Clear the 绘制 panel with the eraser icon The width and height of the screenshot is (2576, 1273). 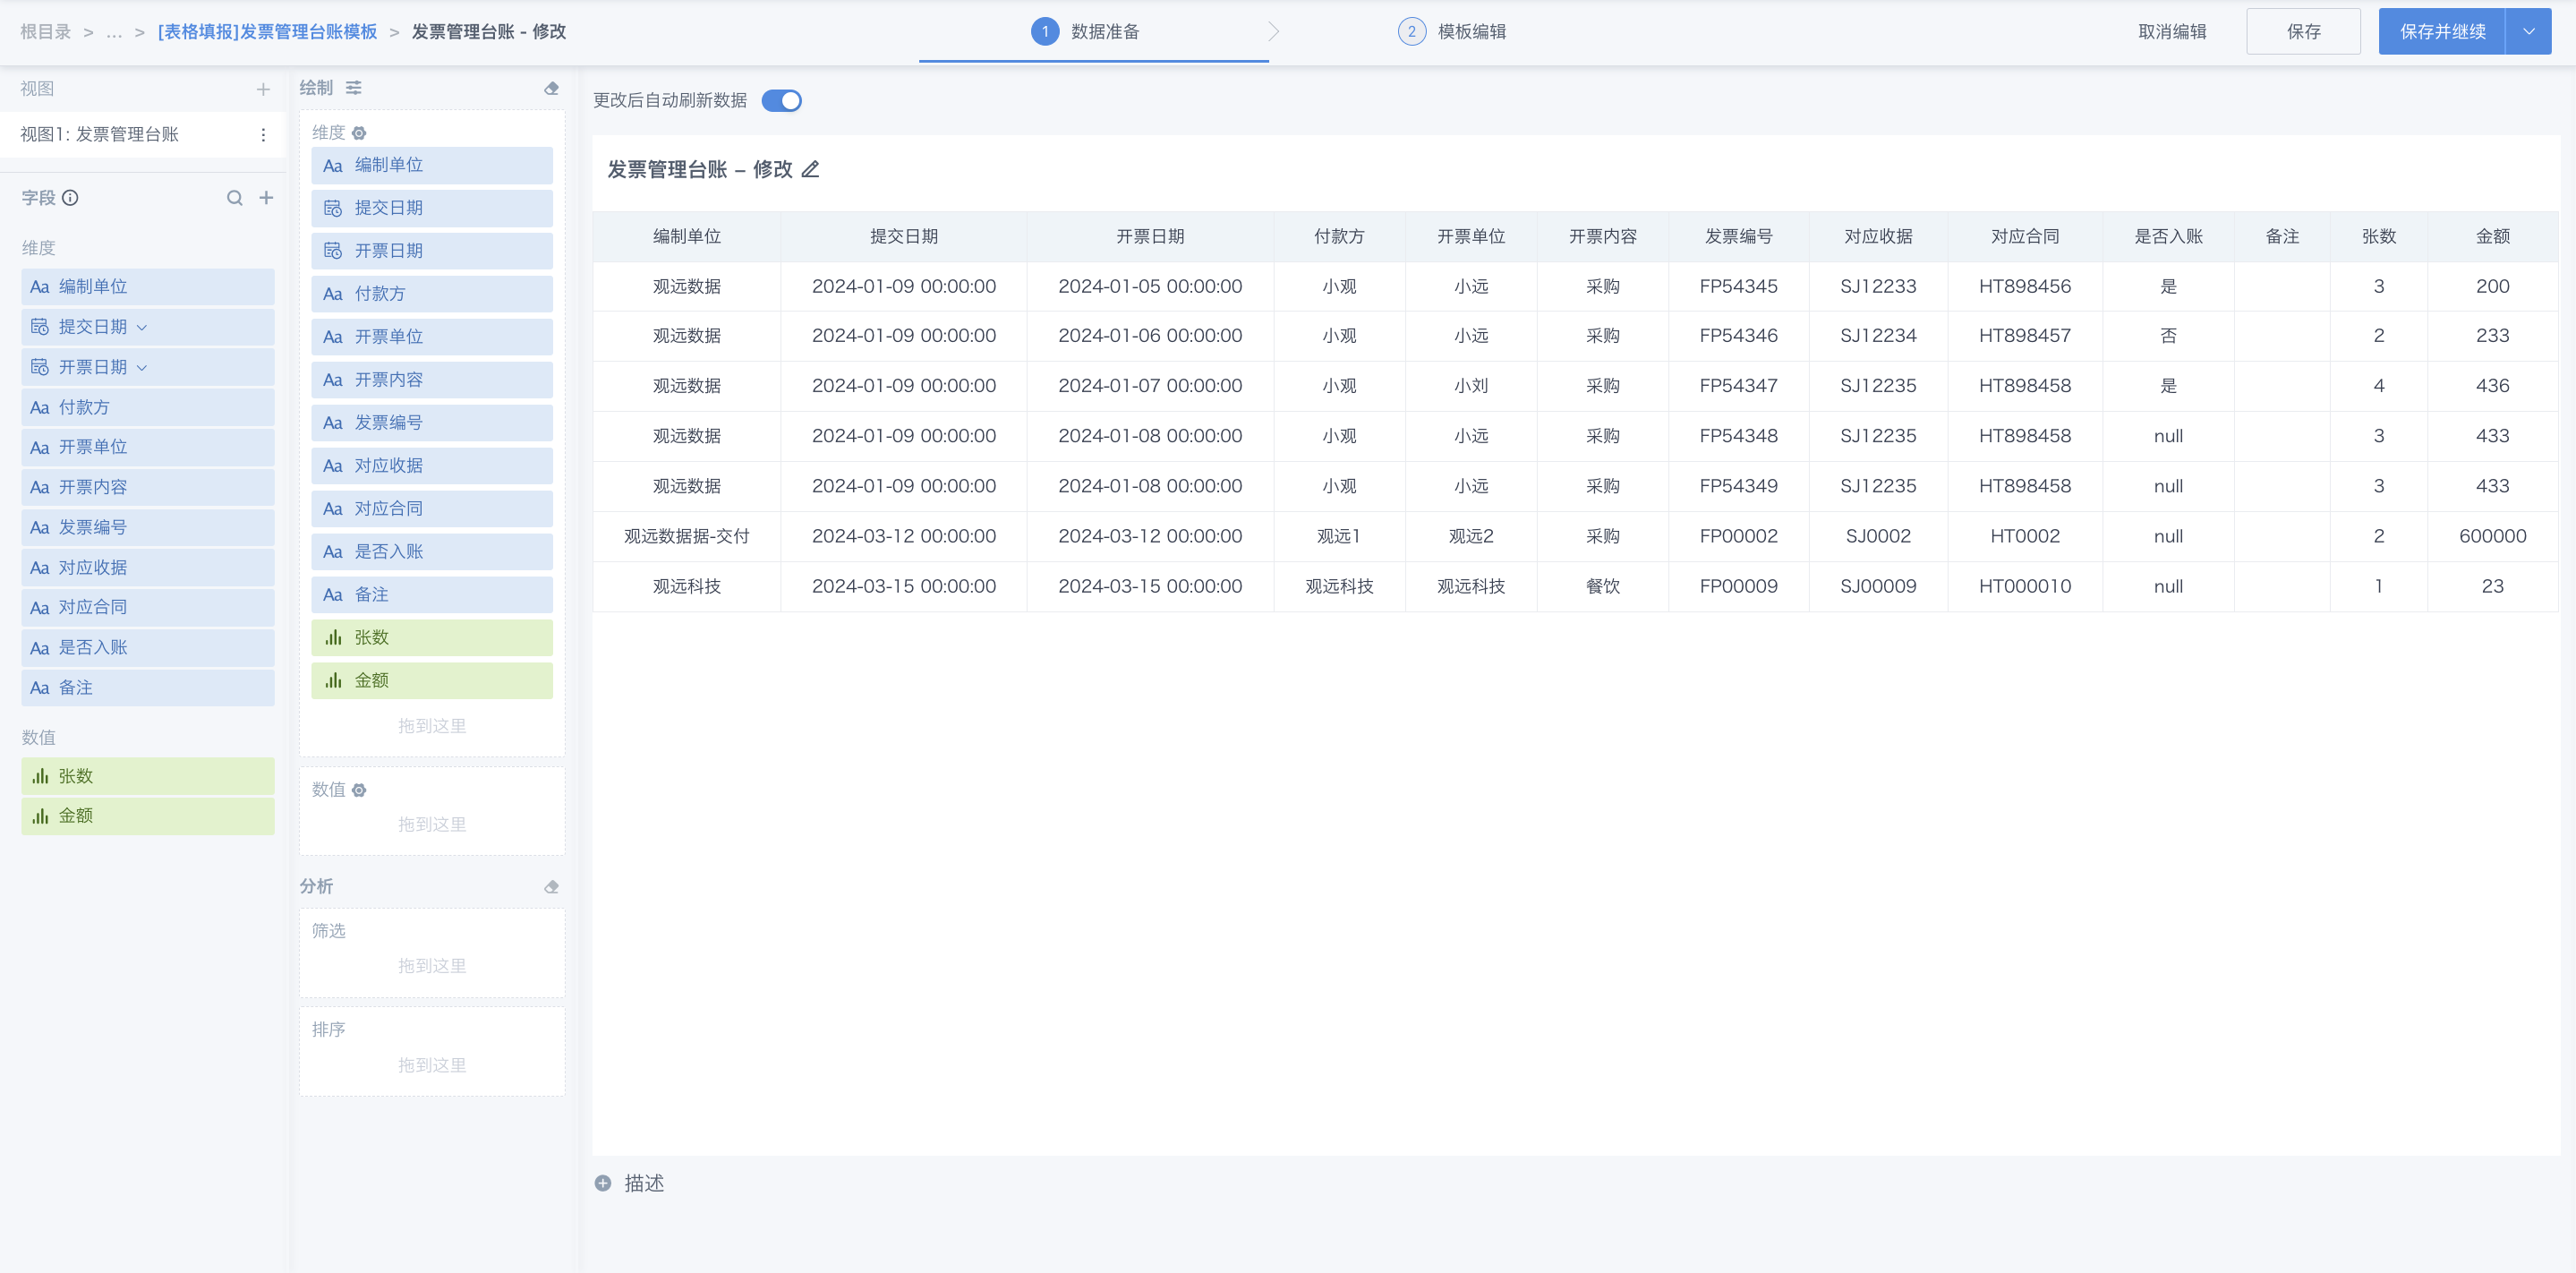click(x=551, y=88)
